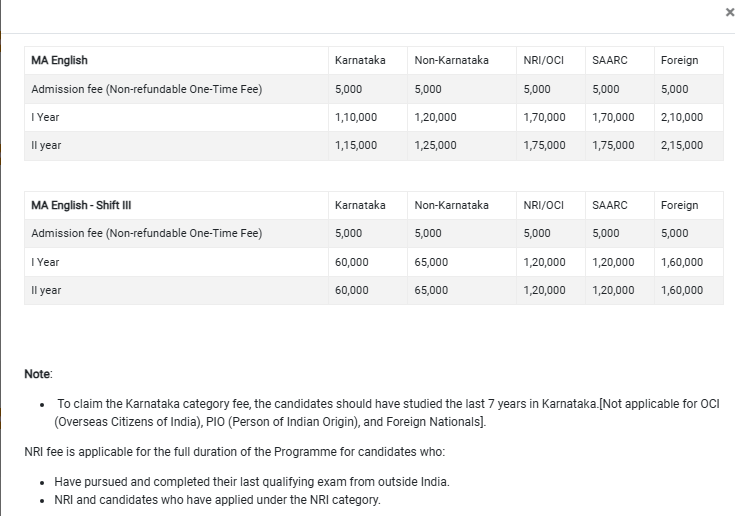Select the 1,25,000 Non-Karnataka II year fee
The height and width of the screenshot is (516, 735).
[435, 145]
